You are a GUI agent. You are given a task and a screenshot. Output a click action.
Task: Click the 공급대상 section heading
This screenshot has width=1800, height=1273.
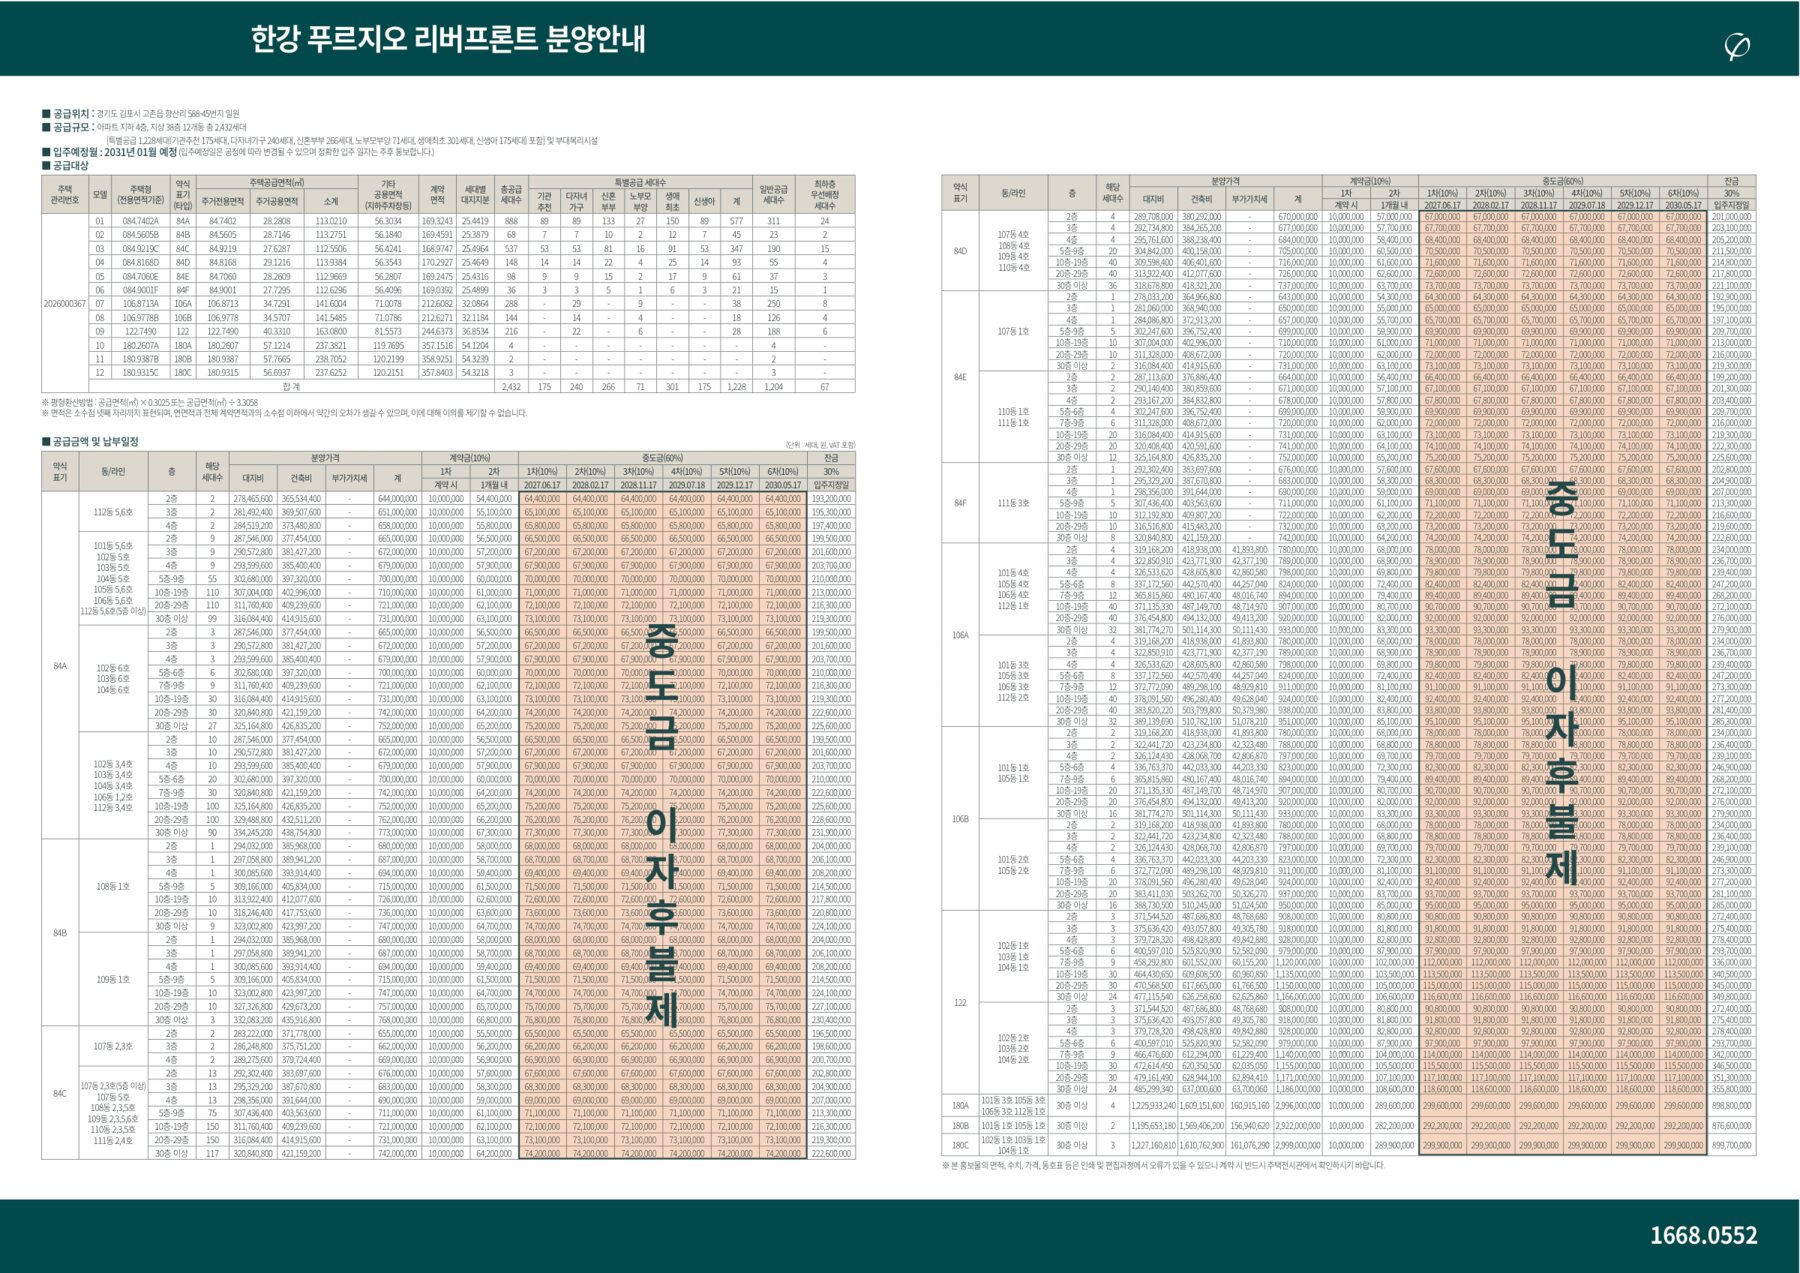[65, 165]
